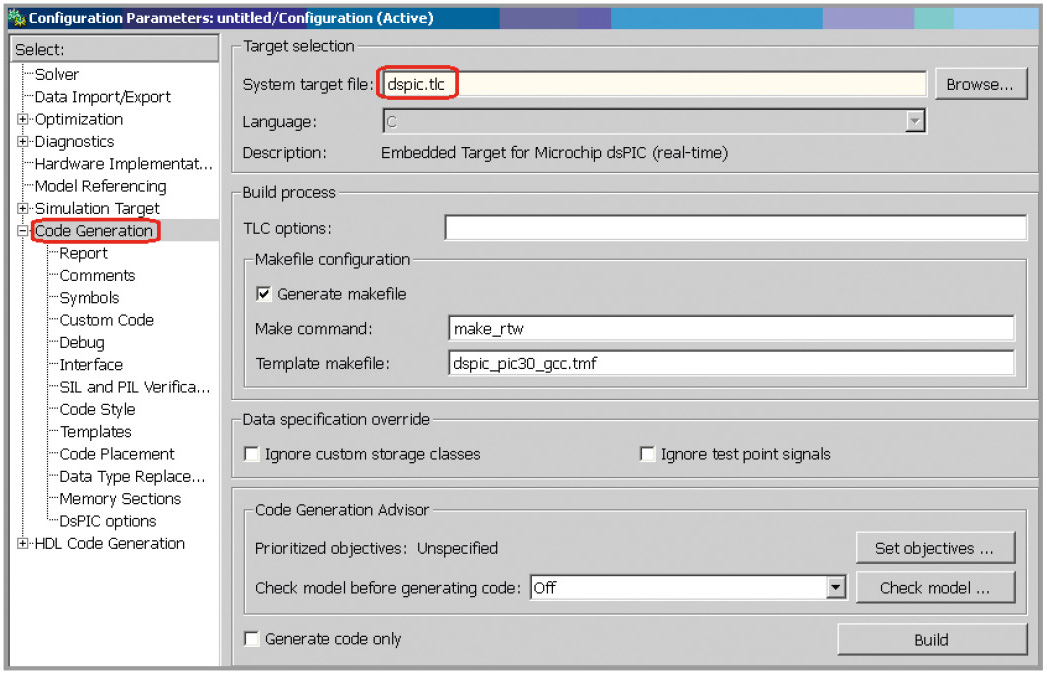Click the Browse button
This screenshot has width=1047, height=675.
(980, 85)
